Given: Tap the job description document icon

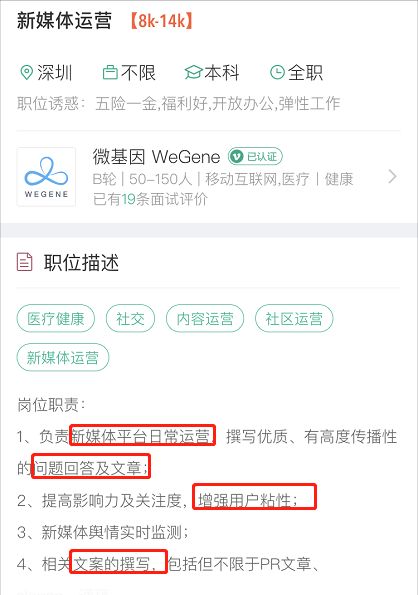Looking at the screenshot, I should pyautogui.click(x=25, y=262).
